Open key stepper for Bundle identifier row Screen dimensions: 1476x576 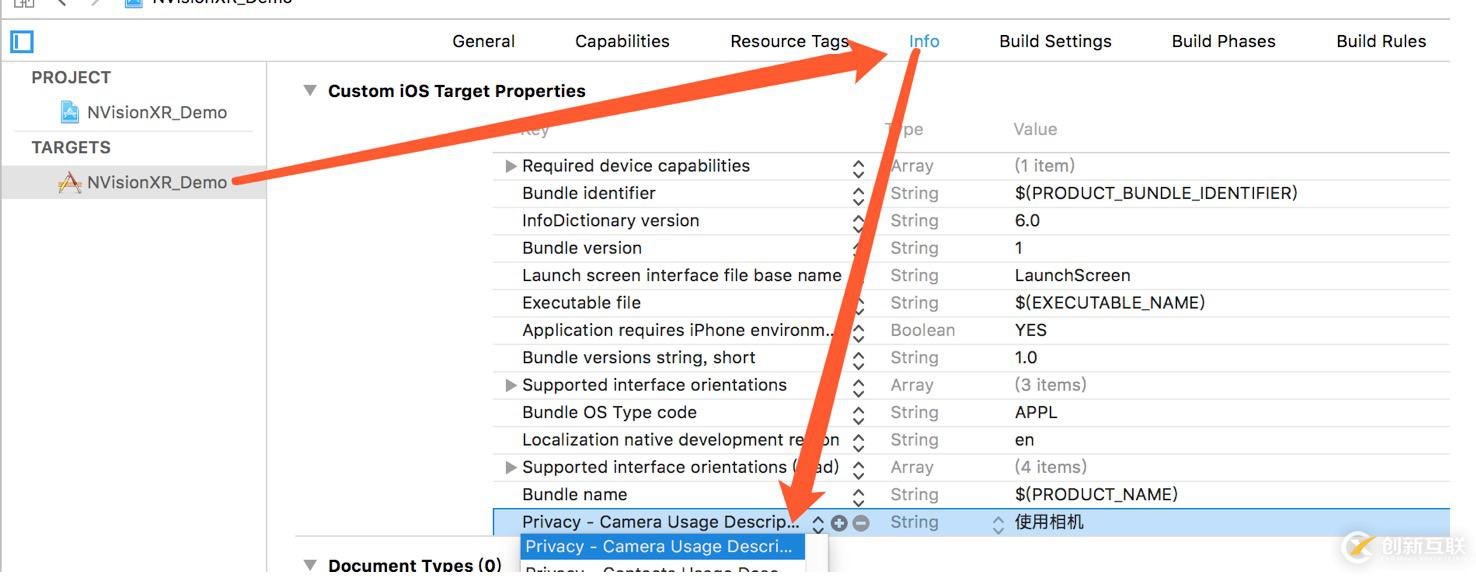pyautogui.click(x=858, y=194)
